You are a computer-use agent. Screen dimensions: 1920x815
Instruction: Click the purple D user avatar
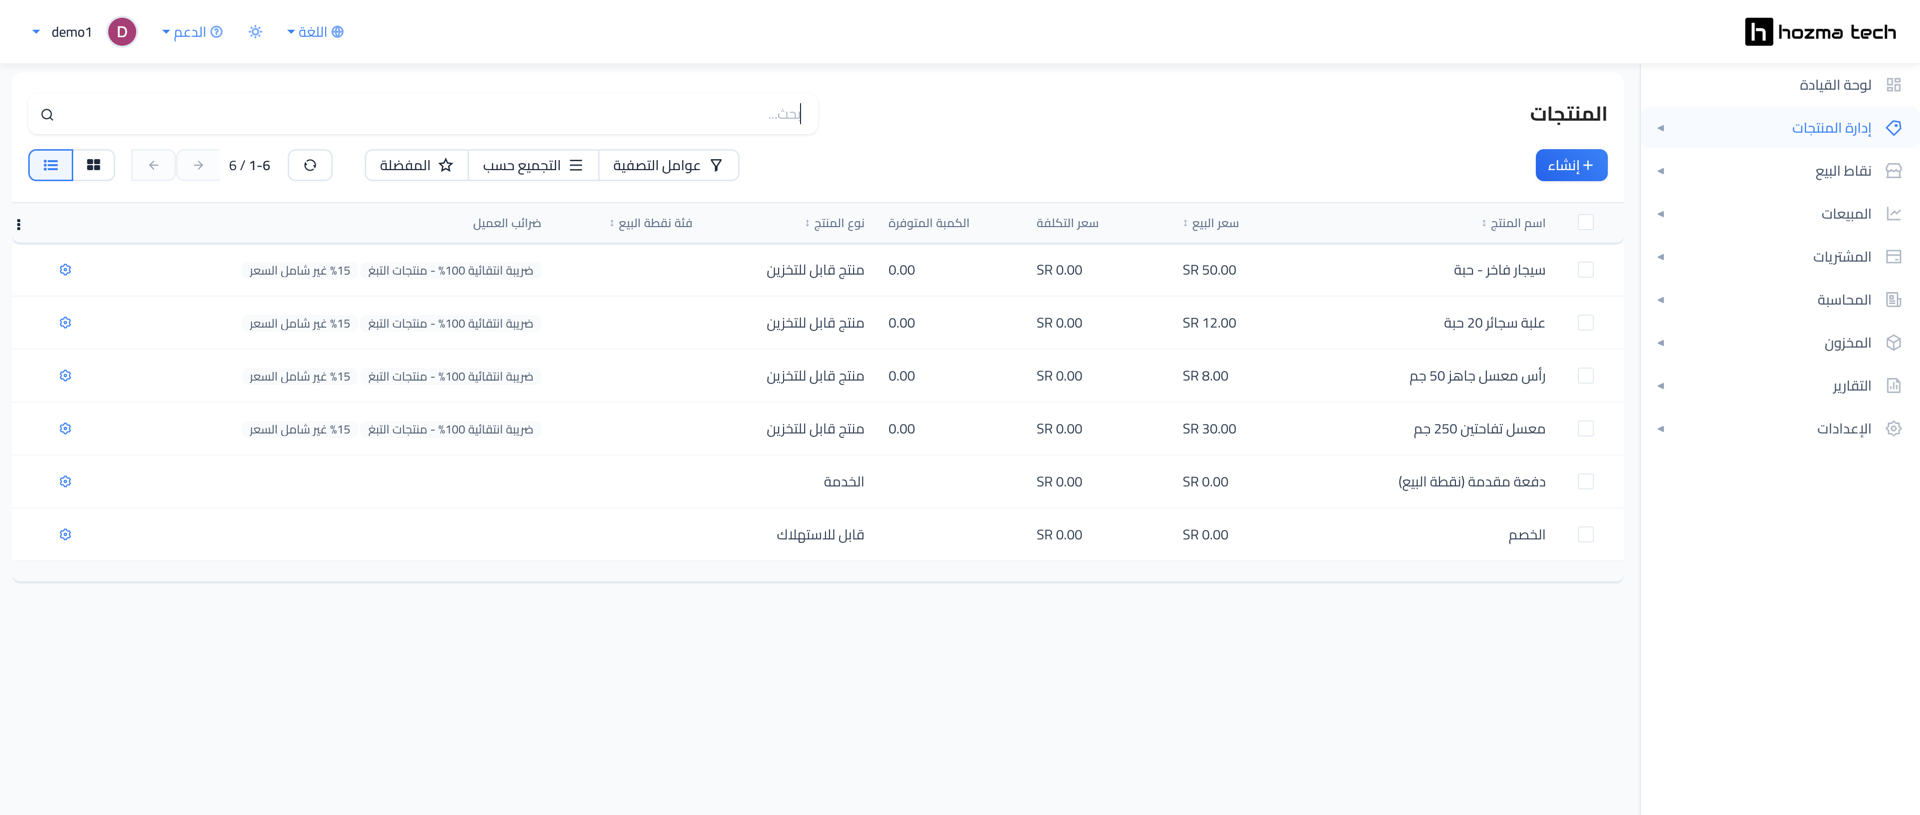(122, 32)
